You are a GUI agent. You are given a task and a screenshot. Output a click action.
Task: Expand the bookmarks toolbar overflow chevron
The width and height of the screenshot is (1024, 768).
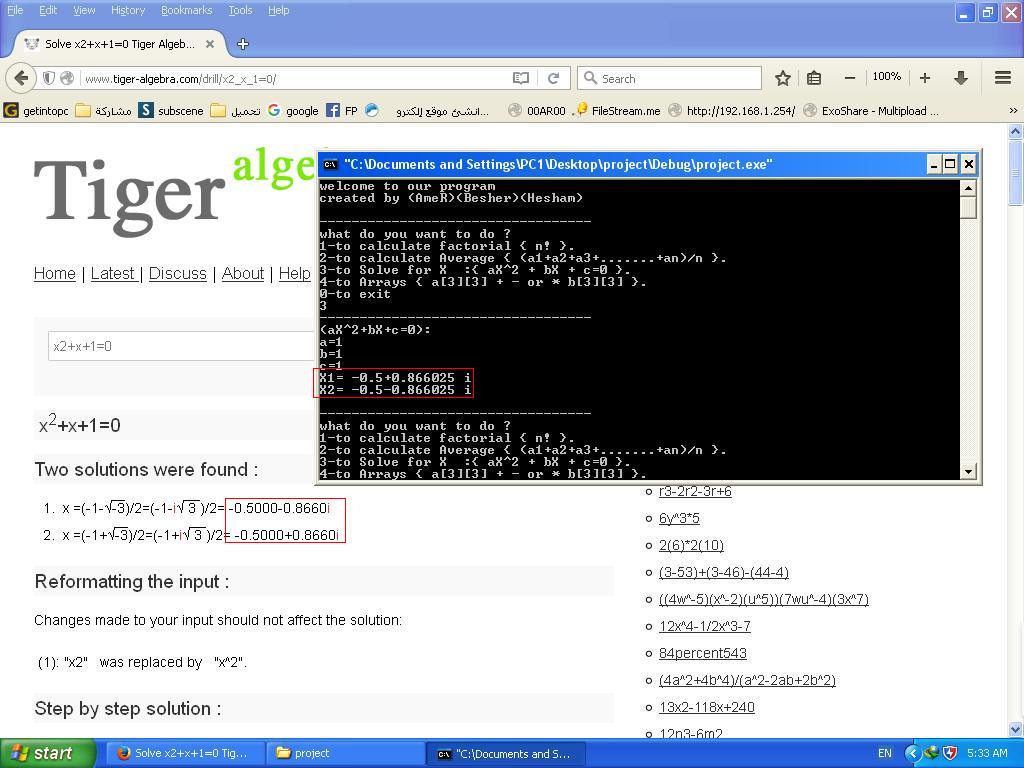coord(1012,111)
